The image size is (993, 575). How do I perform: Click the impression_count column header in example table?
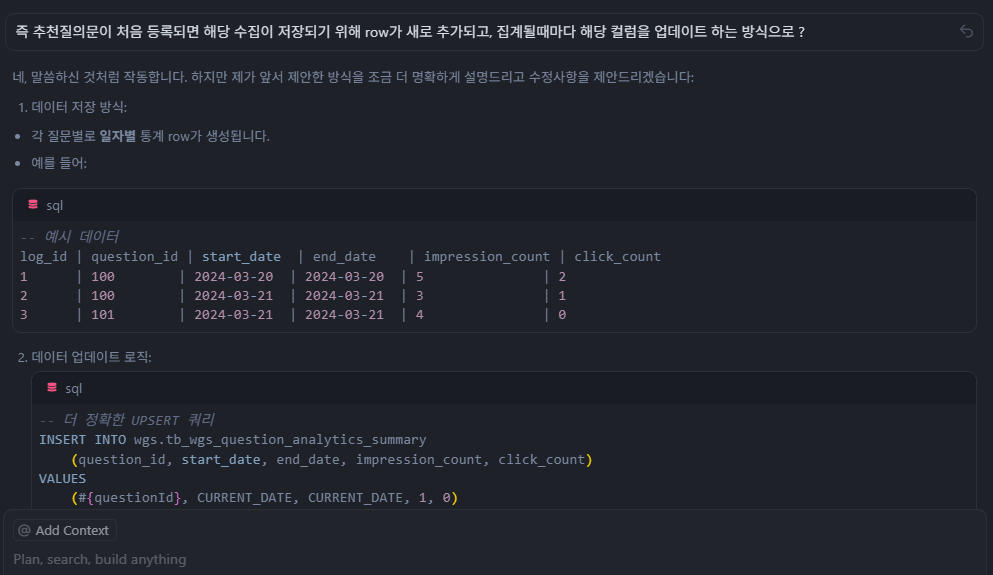(486, 257)
